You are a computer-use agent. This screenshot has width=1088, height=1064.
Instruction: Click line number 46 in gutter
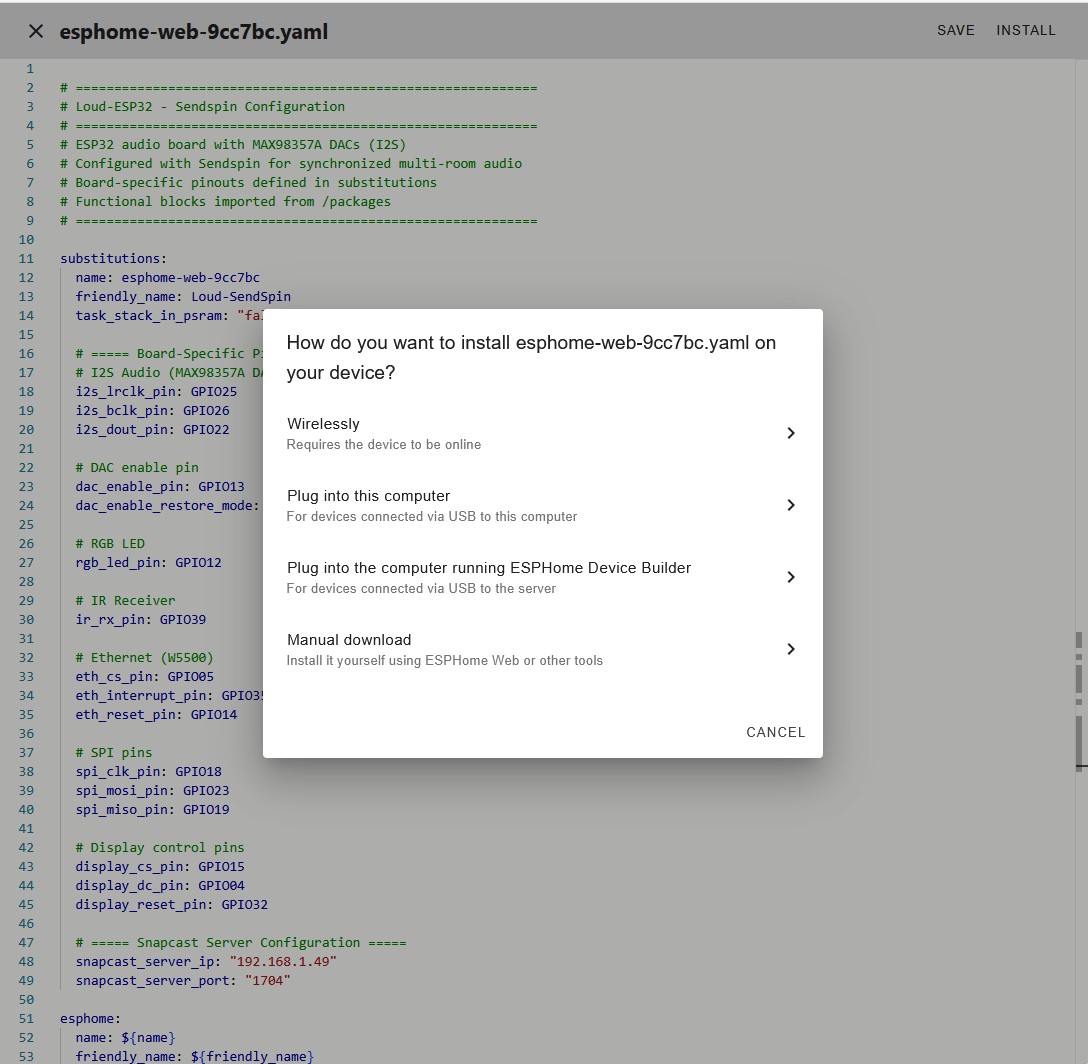pos(26,923)
